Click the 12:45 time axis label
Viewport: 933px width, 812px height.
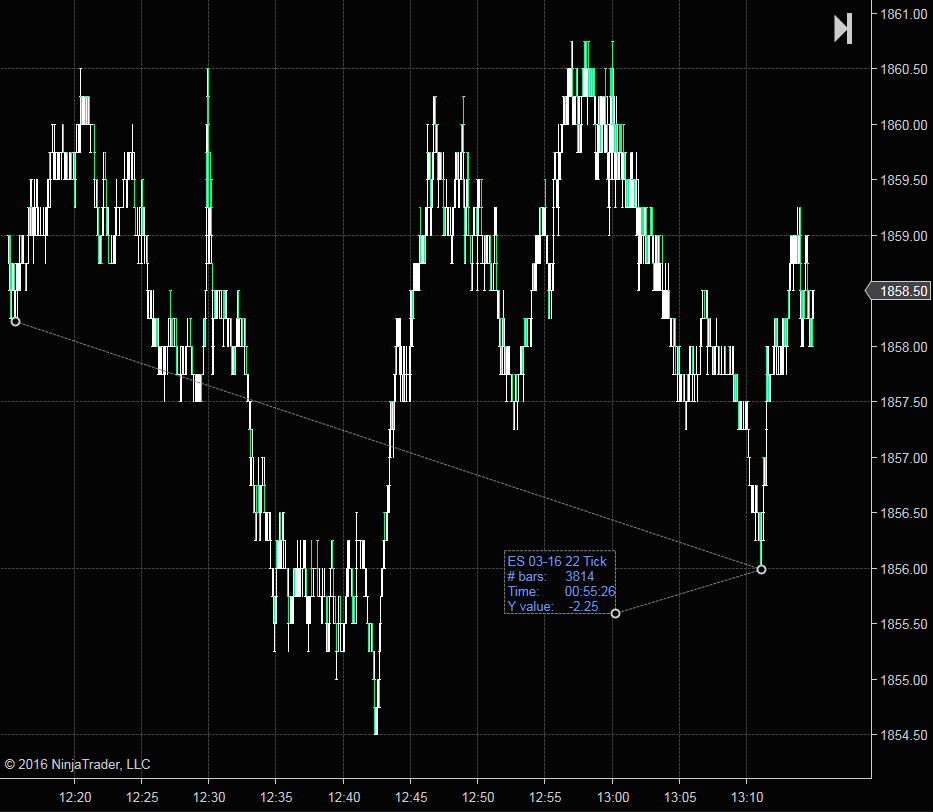point(411,797)
